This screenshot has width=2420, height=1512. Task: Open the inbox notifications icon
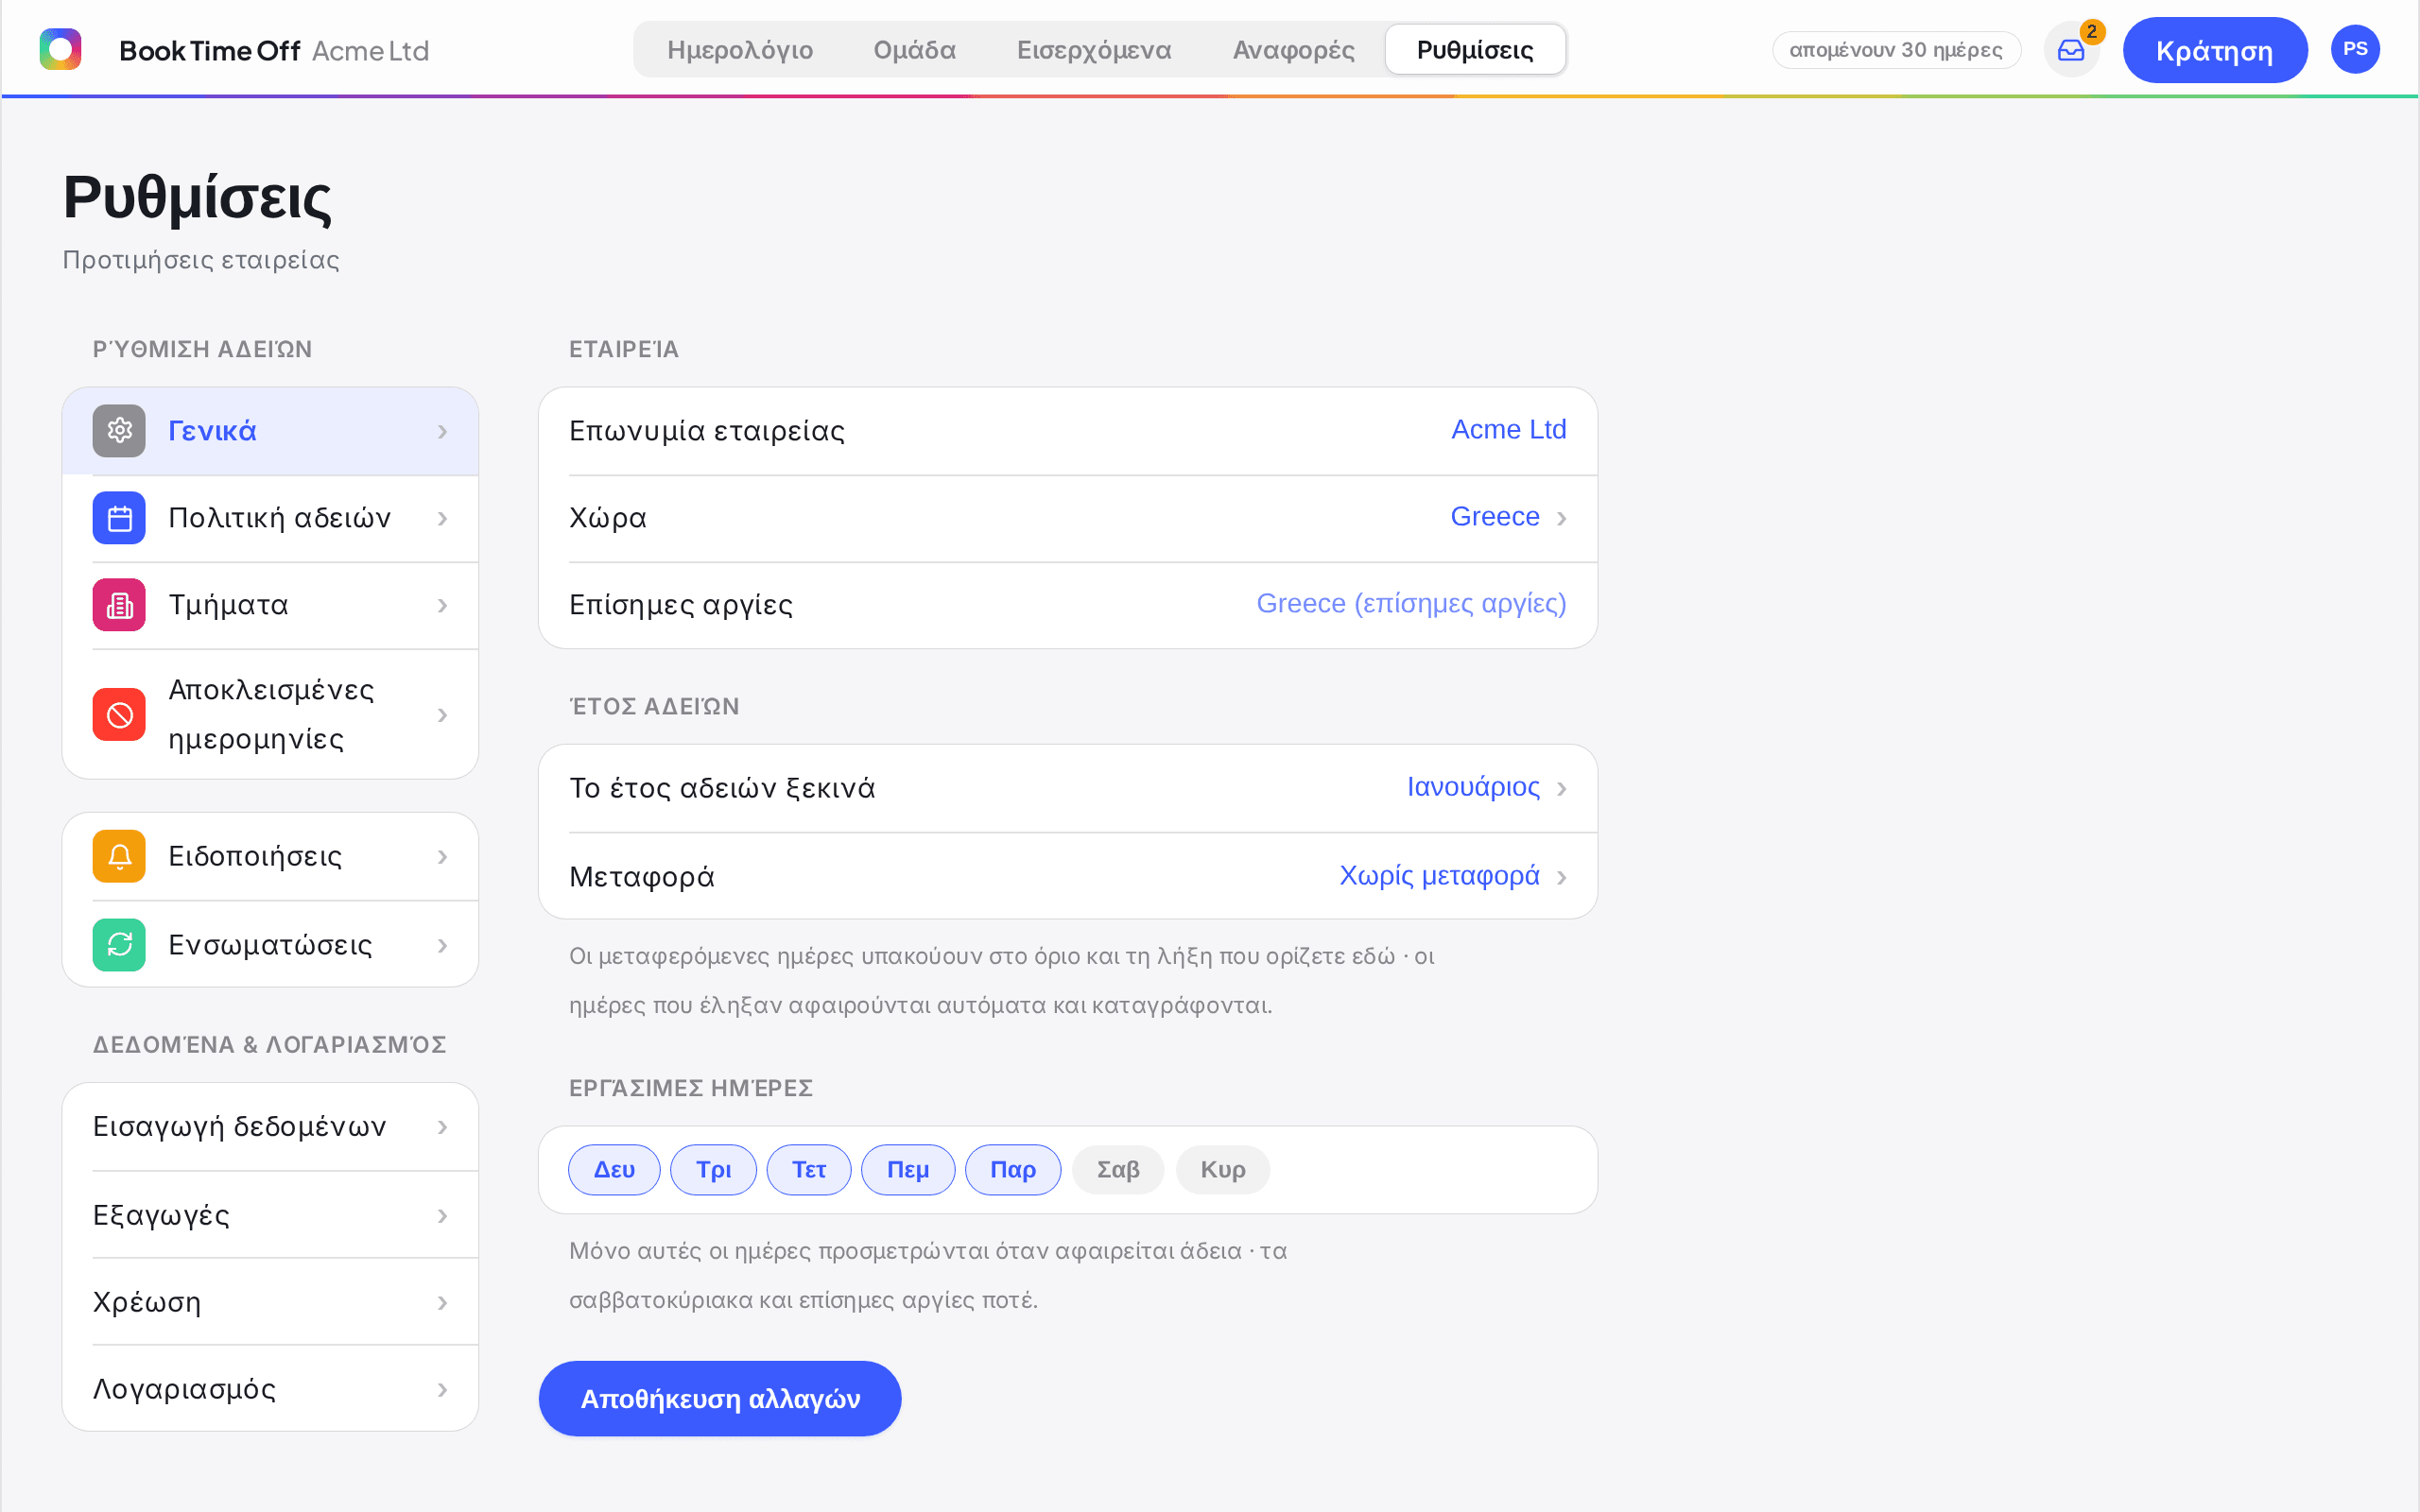(2070, 50)
